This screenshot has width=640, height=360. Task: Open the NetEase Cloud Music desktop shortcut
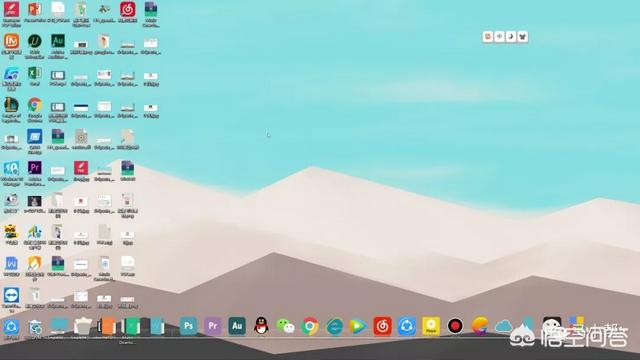coord(127,10)
